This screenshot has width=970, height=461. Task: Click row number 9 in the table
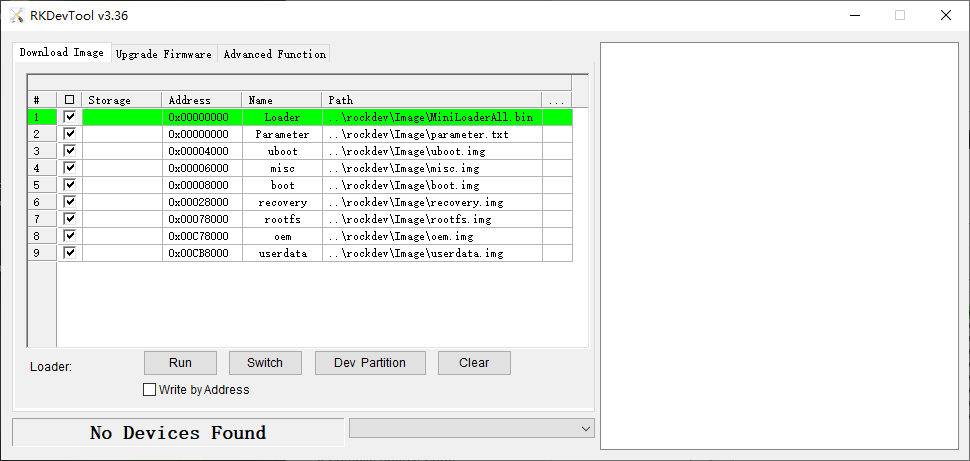[x=42, y=253]
